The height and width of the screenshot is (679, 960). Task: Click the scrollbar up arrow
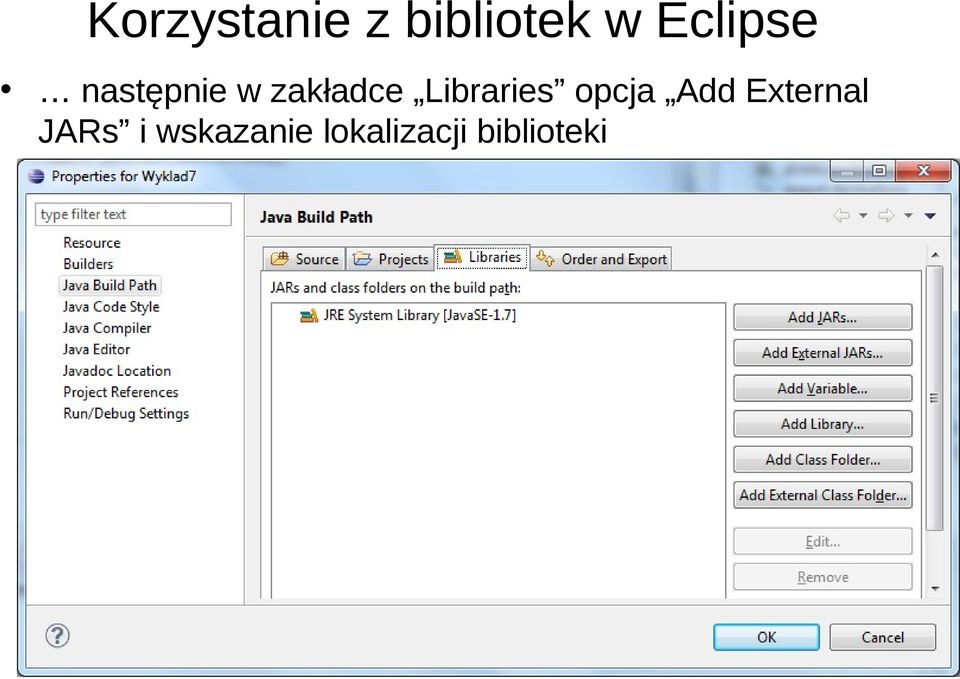[x=935, y=255]
